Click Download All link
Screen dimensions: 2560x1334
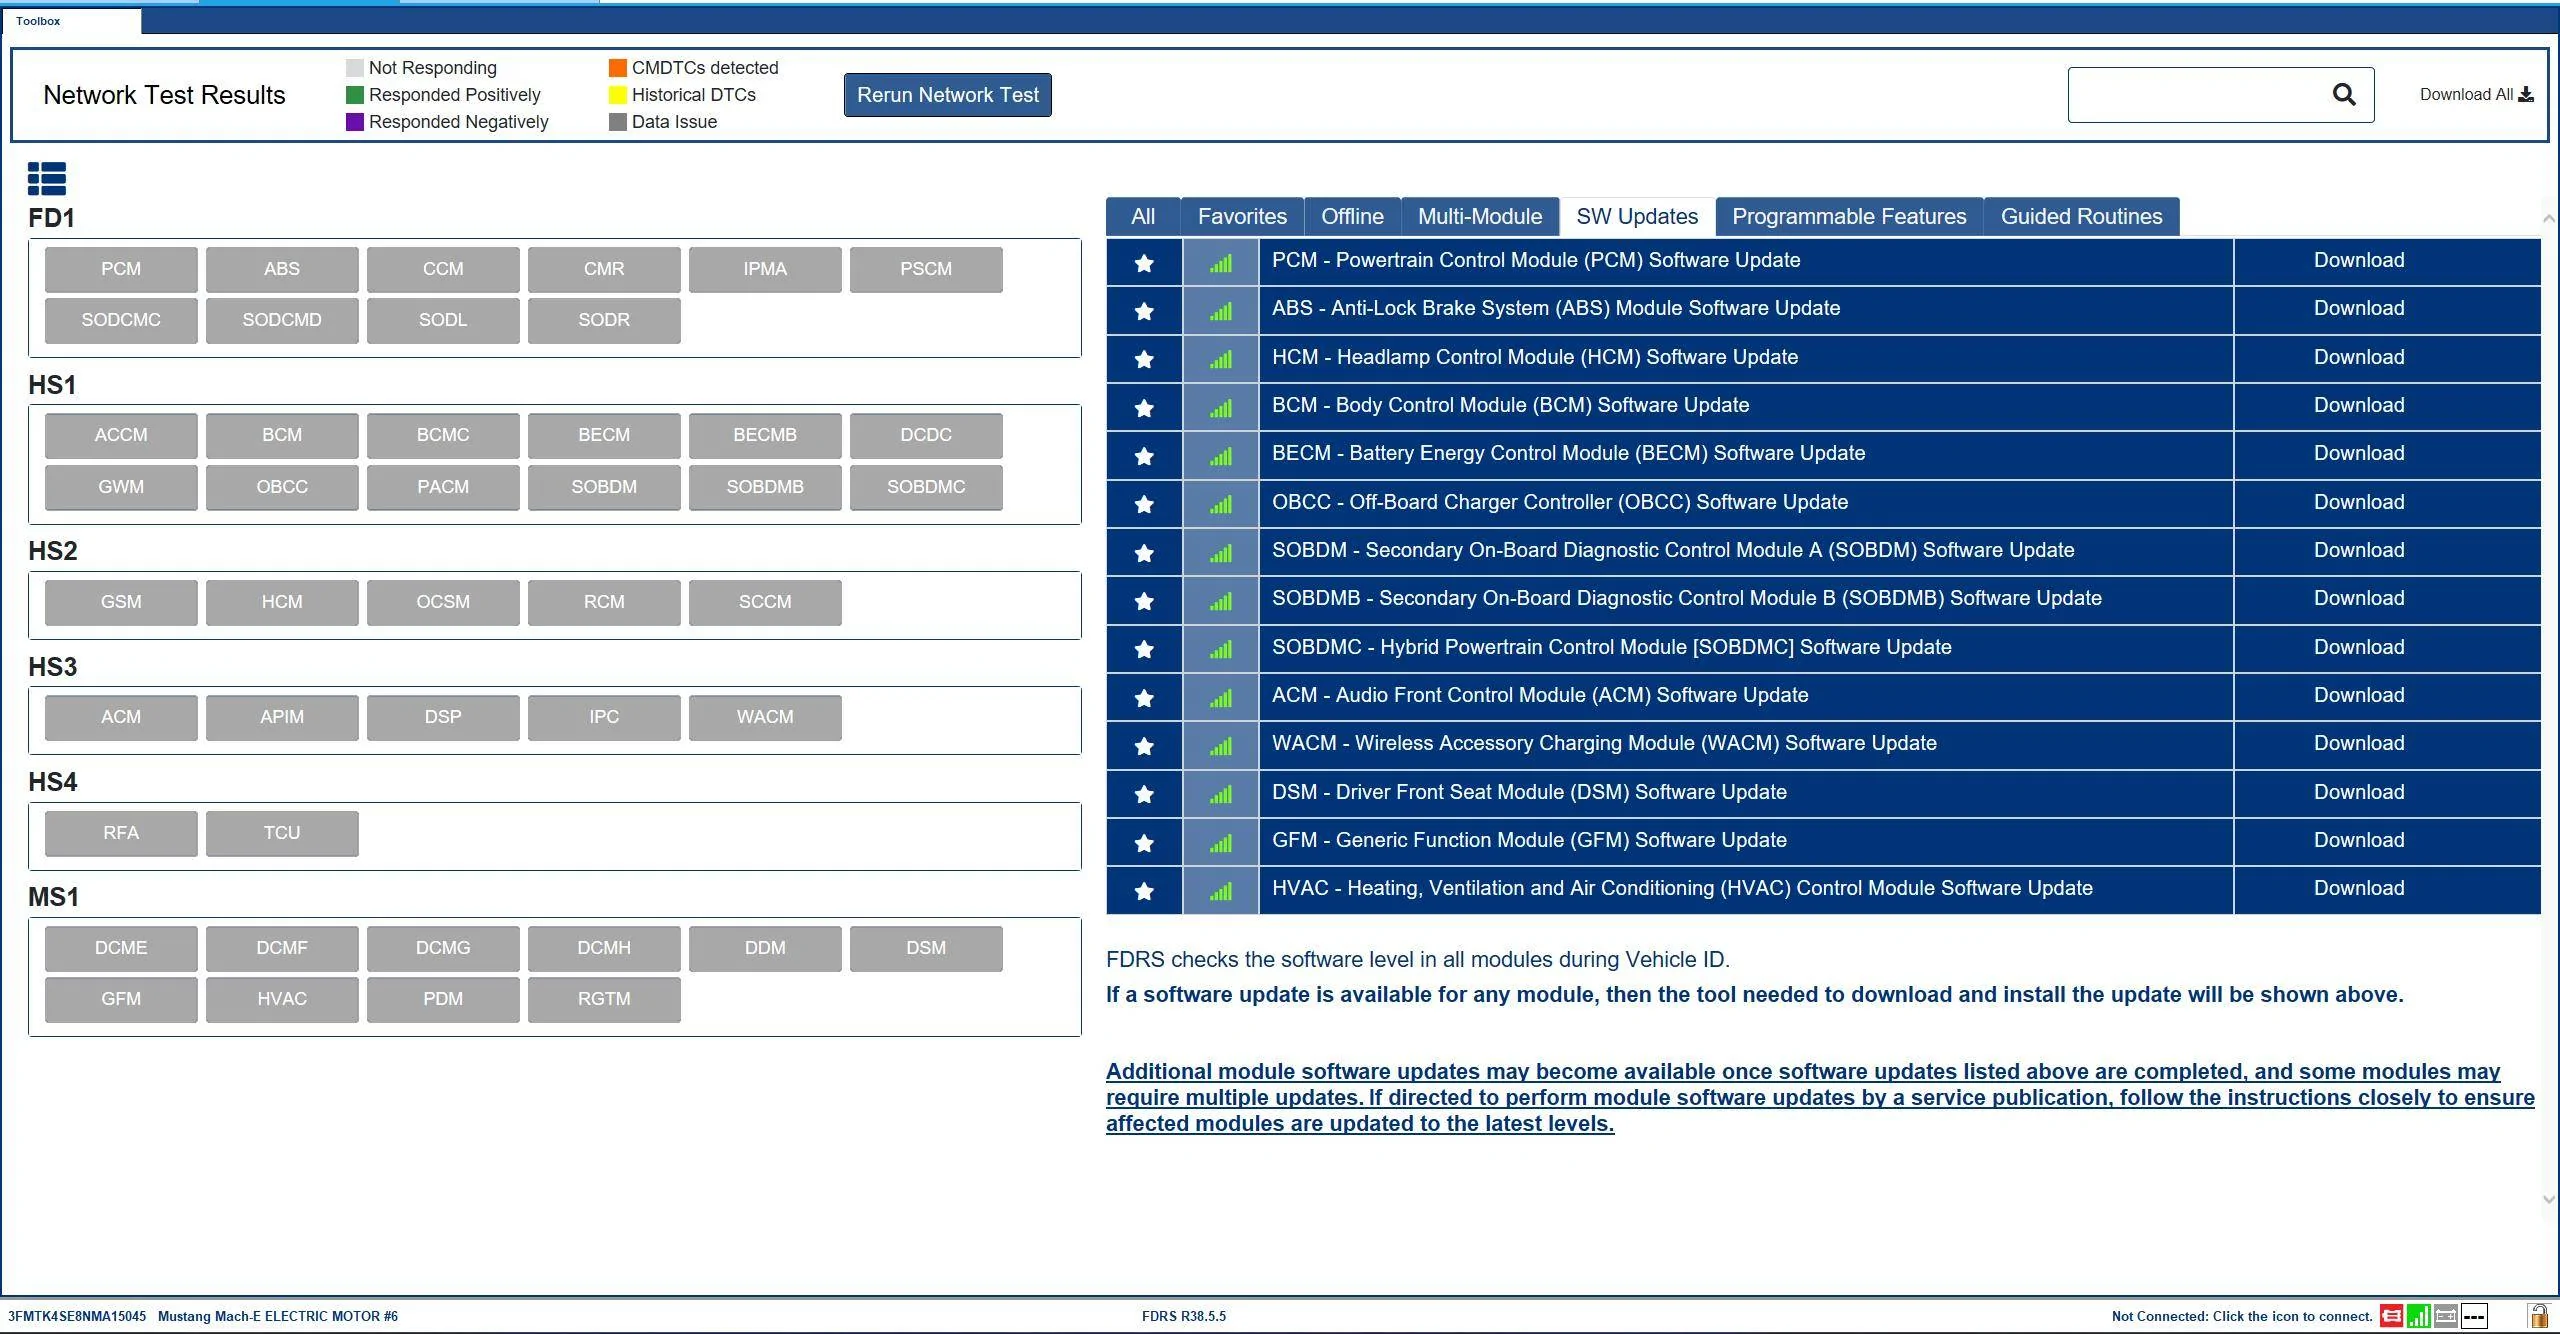coord(2476,95)
